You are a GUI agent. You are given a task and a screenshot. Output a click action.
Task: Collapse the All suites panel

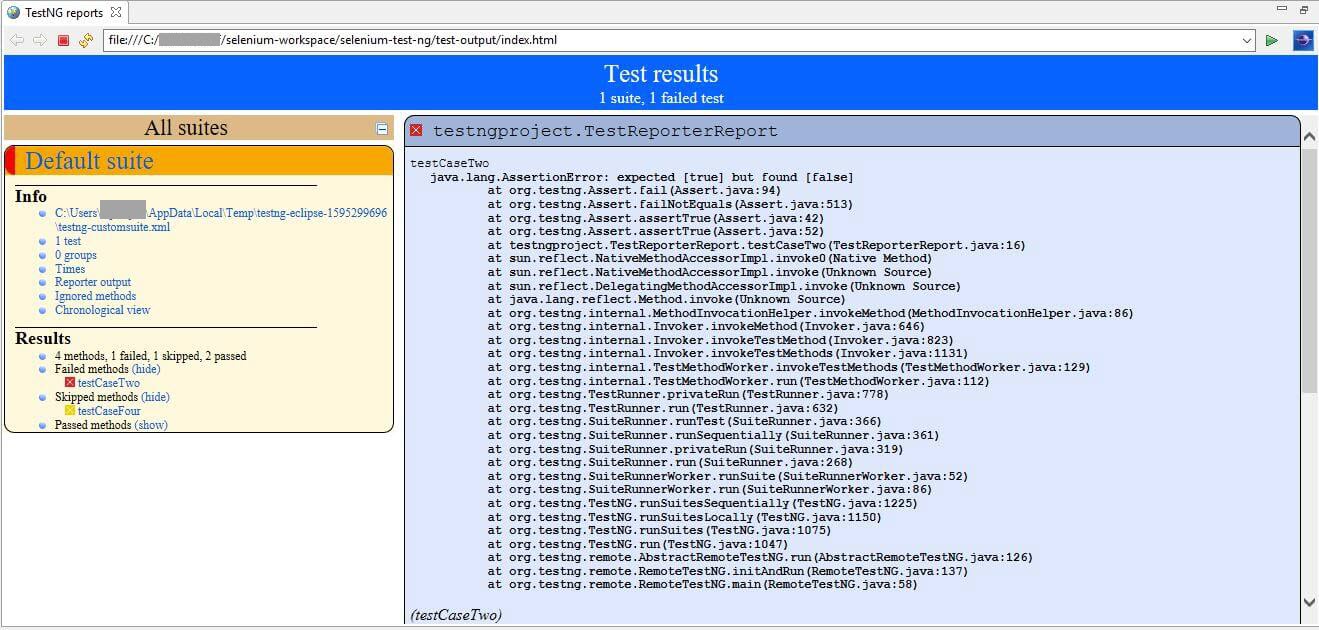click(x=381, y=128)
